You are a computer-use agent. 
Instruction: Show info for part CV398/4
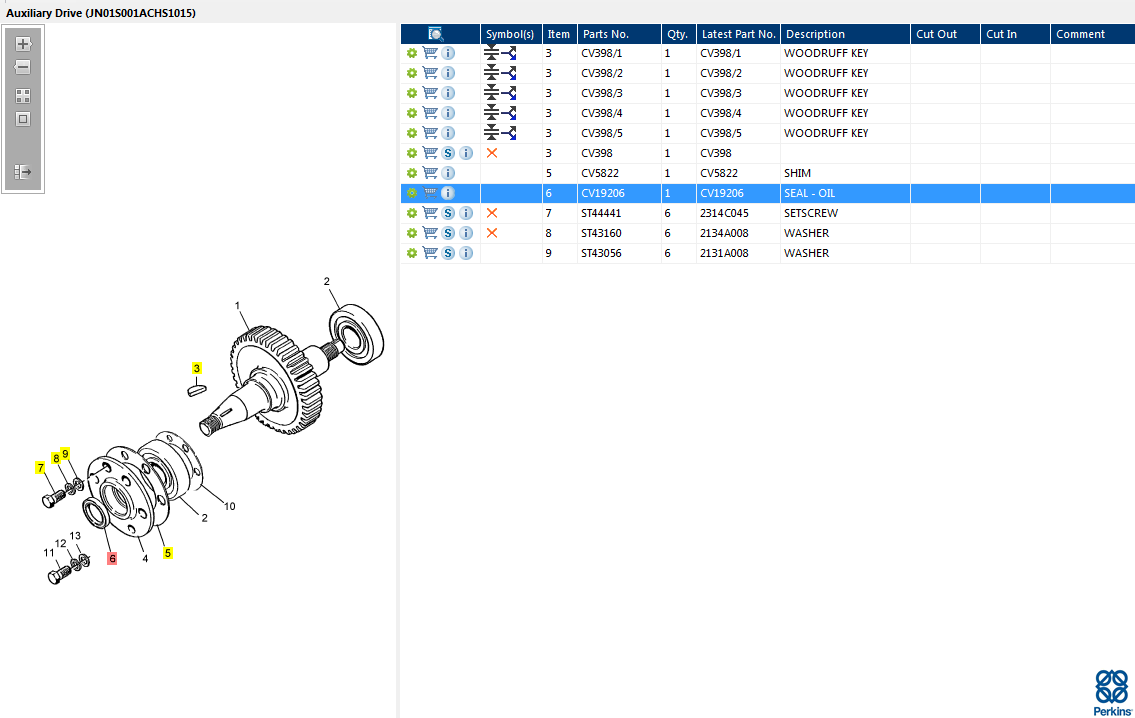448,113
